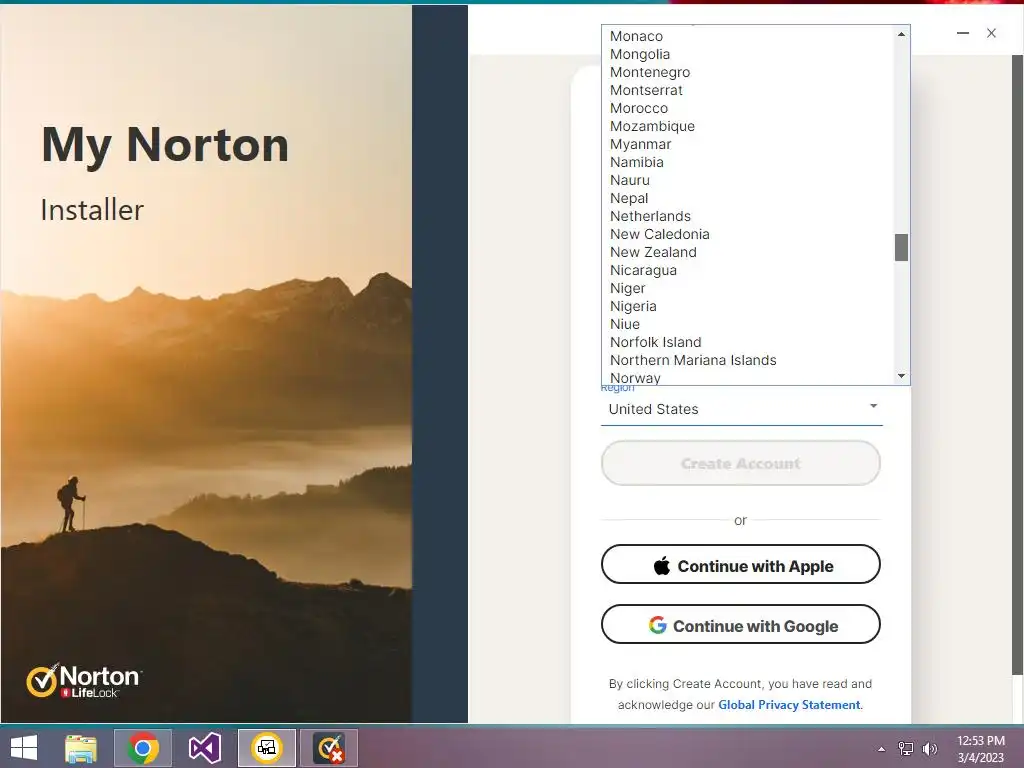The width and height of the screenshot is (1024, 768).
Task: Open the Region dropdown showing United States
Action: tap(741, 409)
